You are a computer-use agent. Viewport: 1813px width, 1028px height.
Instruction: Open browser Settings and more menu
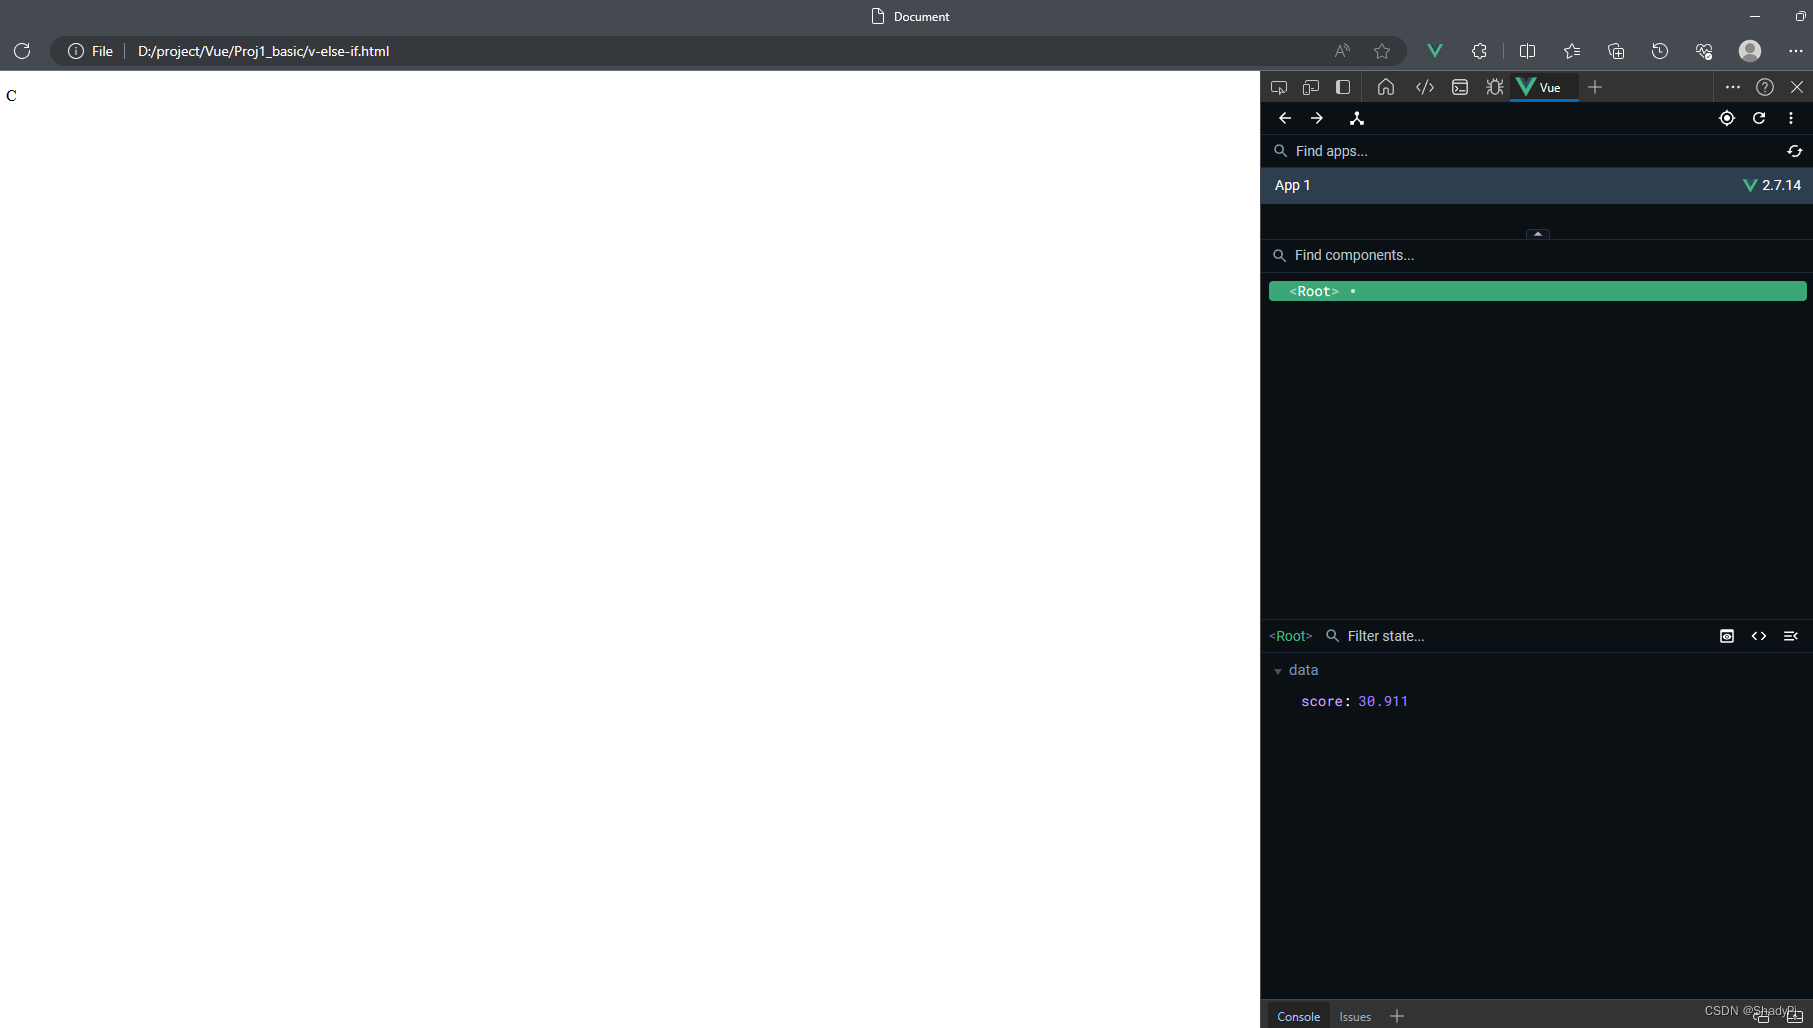[x=1795, y=51]
